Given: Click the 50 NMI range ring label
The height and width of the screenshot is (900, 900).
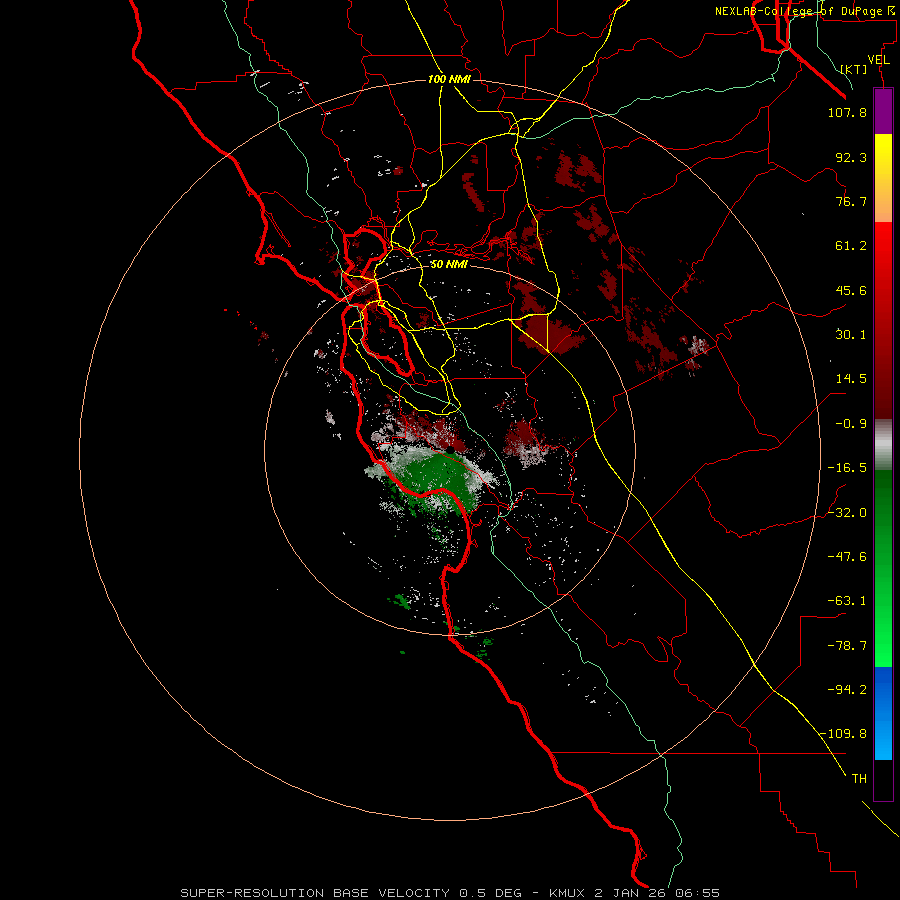Looking at the screenshot, I should click(x=449, y=265).
